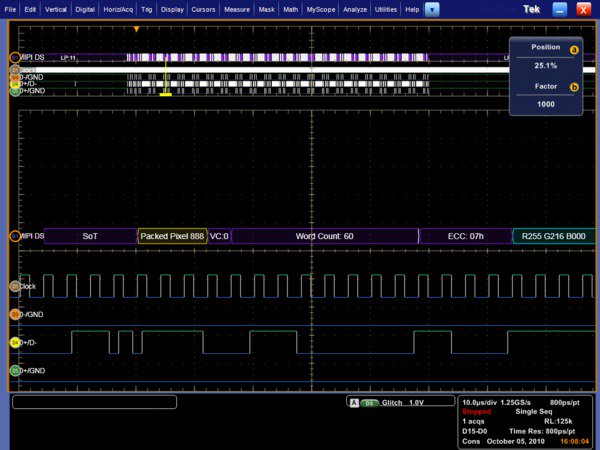Open the menu bar mode dropdown arrow after Help
600x450 pixels.
pos(432,9)
